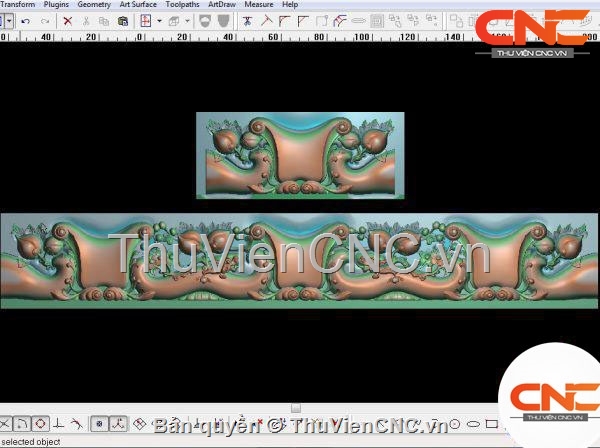The height and width of the screenshot is (448, 600).
Task: Open the leftmost toolbar dropdown arrow
Action: point(9,21)
